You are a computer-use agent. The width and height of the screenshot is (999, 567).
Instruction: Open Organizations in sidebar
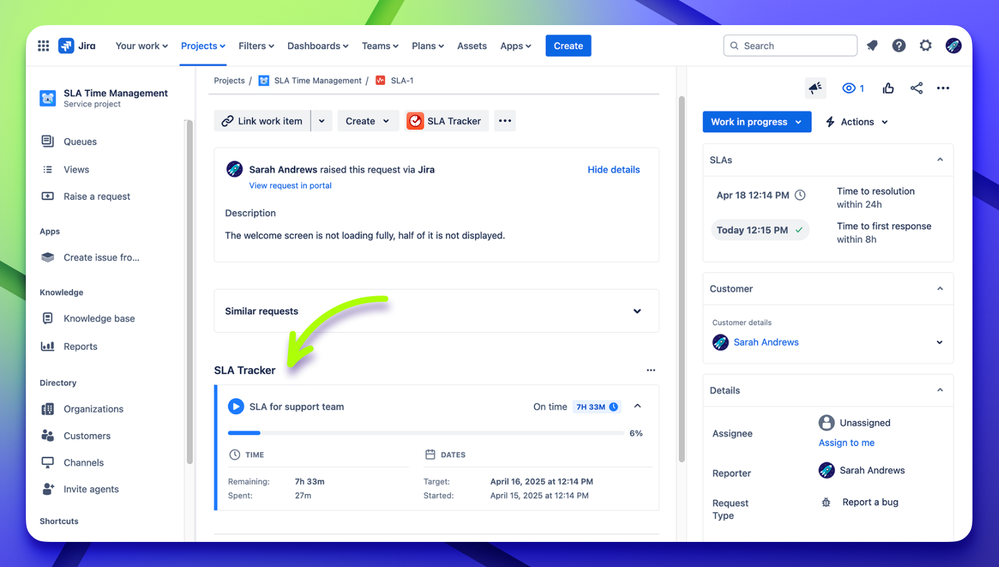(93, 409)
